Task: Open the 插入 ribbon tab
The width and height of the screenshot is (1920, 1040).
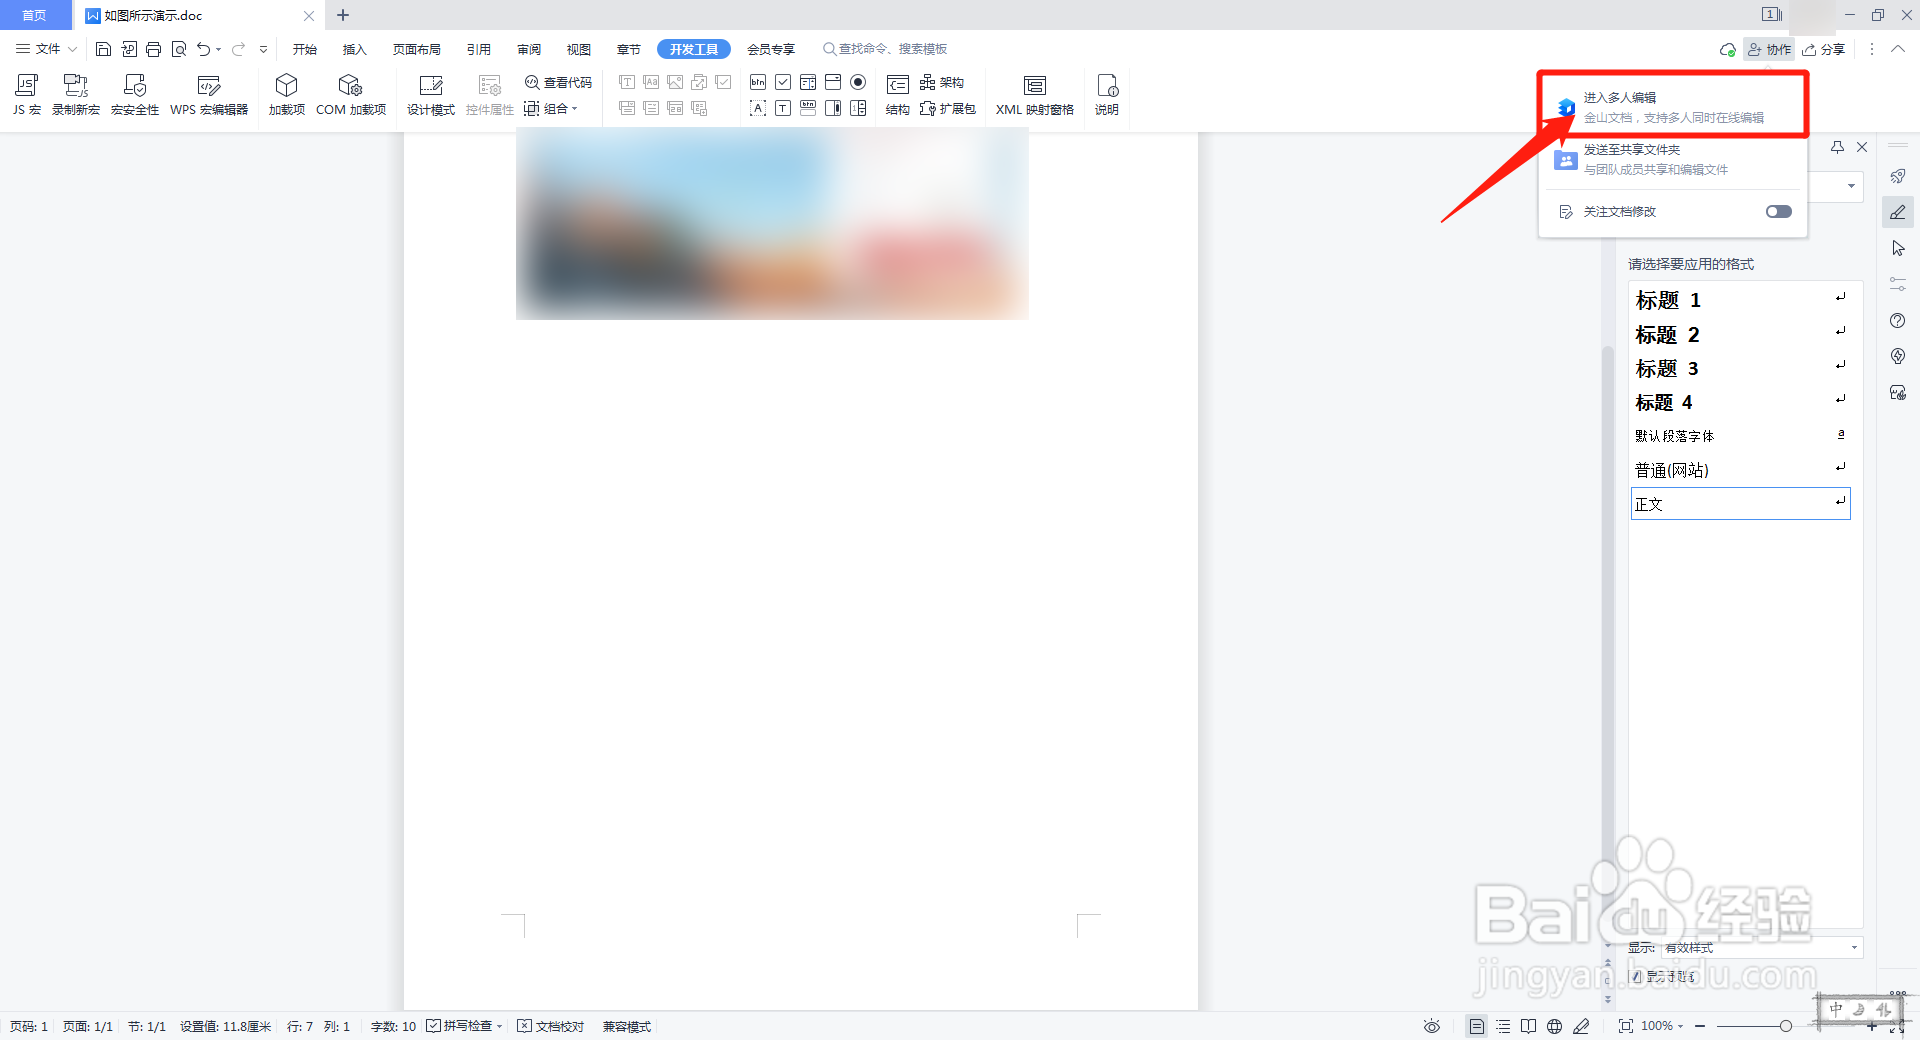Action: coord(355,49)
